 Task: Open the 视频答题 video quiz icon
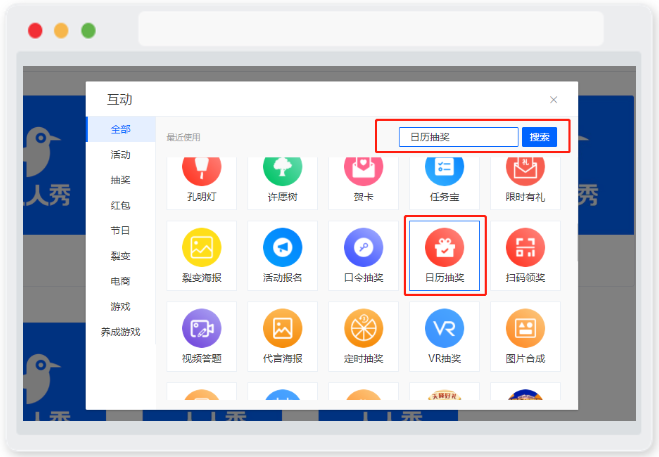coord(201,328)
